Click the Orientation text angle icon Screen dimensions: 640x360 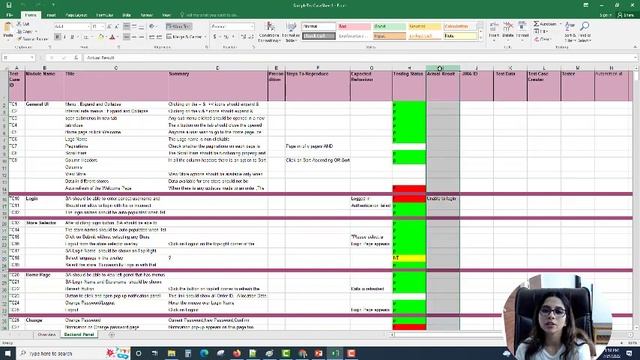(152, 27)
